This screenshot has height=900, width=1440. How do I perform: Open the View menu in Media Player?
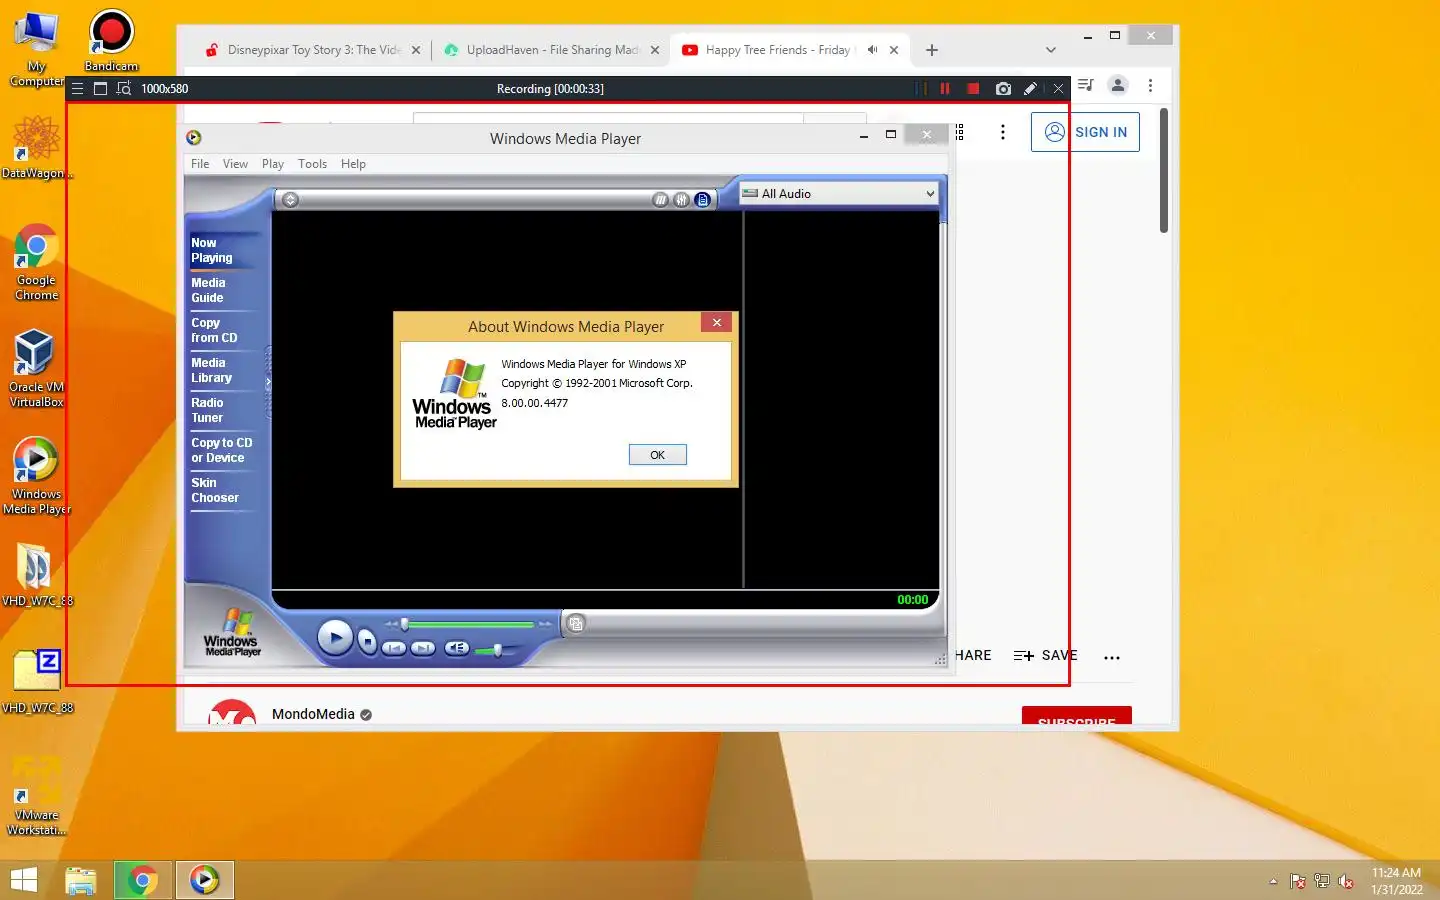tap(235, 164)
